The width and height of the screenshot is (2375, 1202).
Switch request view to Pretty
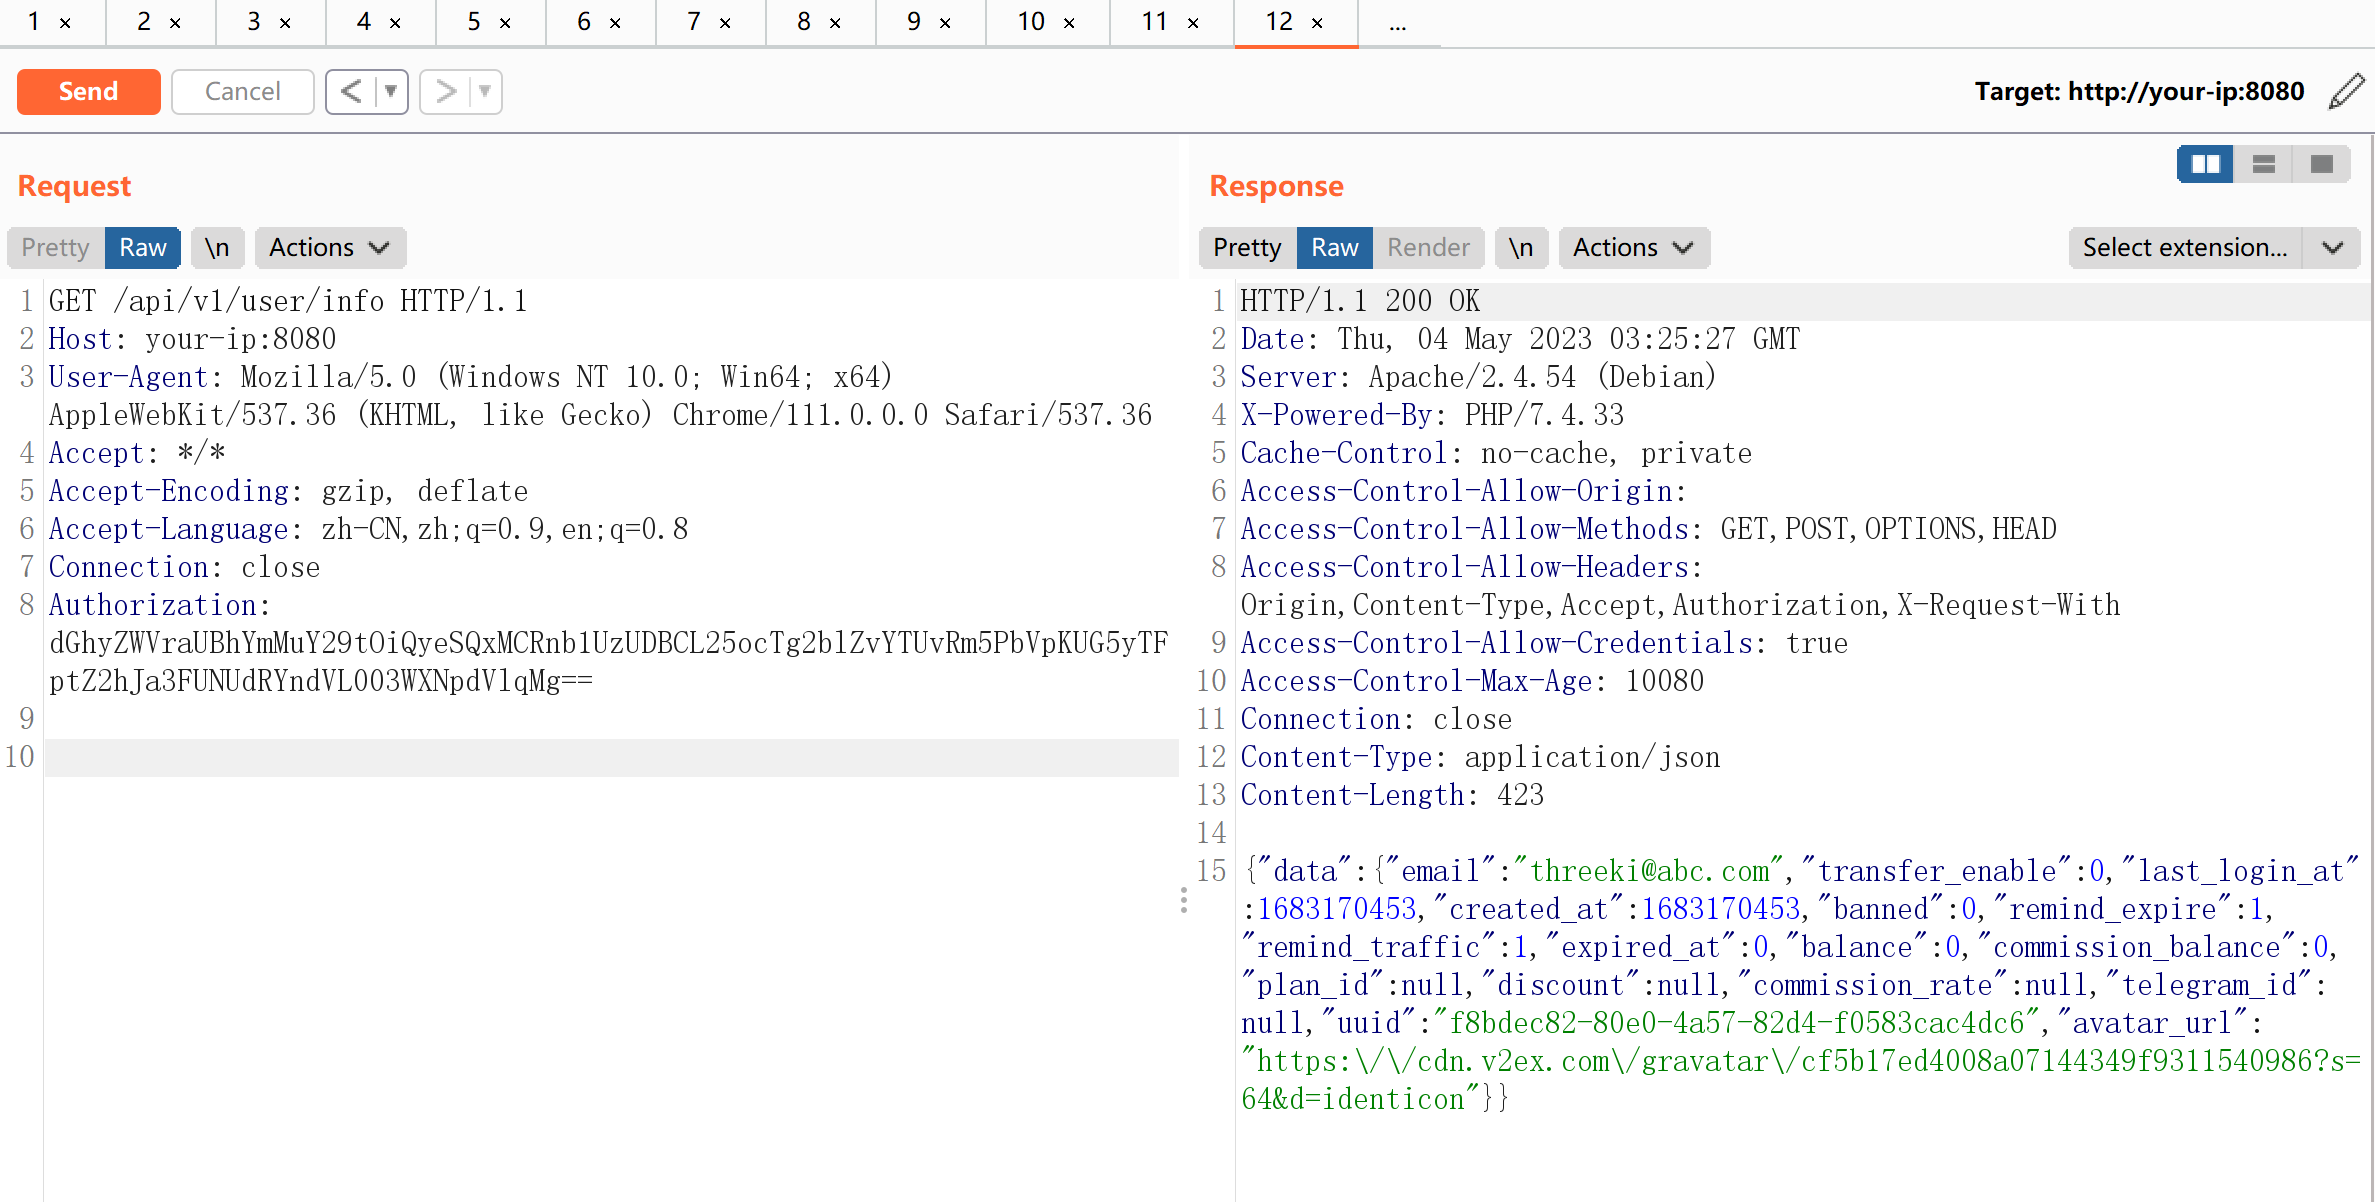pyautogui.click(x=55, y=248)
